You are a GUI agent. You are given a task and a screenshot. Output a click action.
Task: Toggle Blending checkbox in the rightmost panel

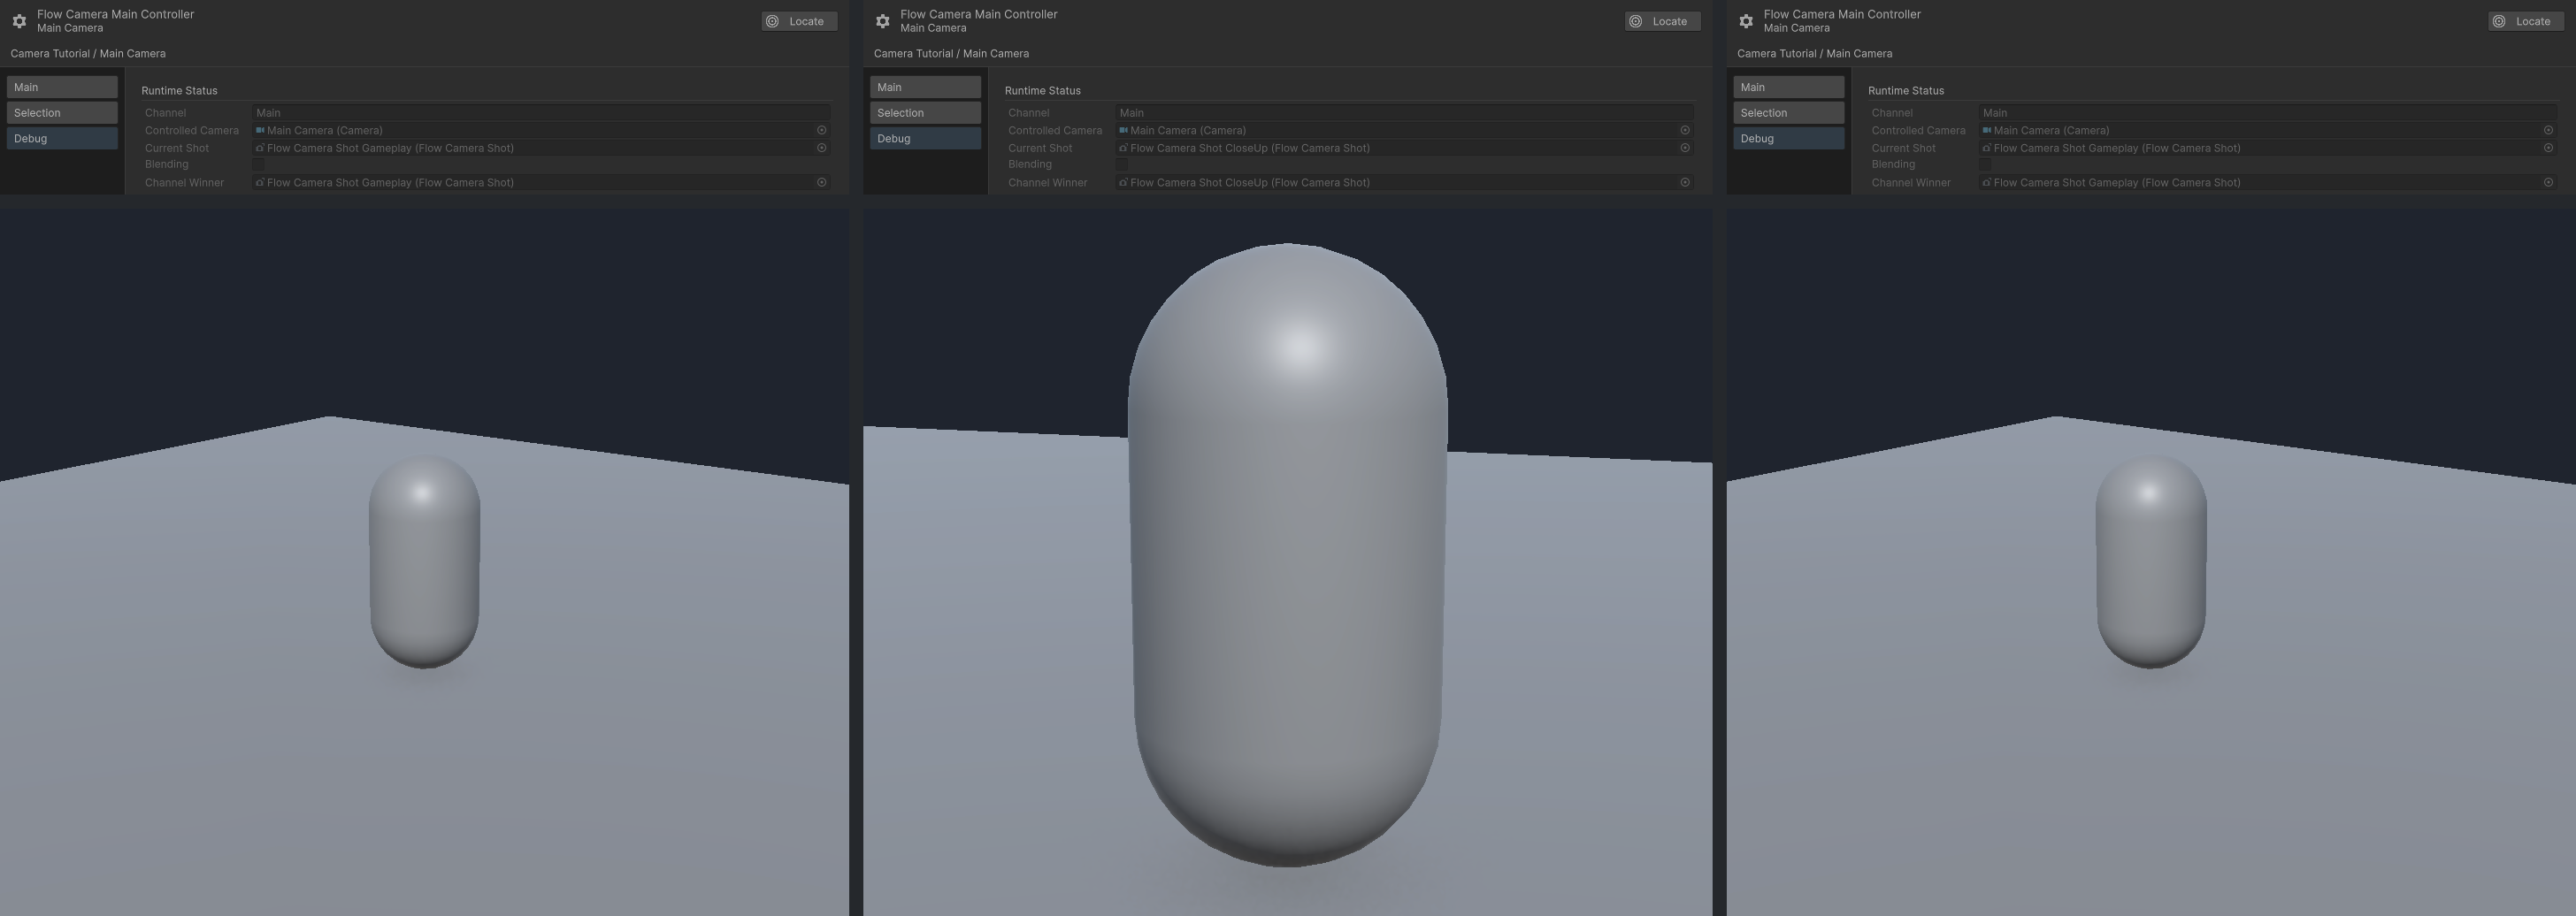pos(1985,165)
